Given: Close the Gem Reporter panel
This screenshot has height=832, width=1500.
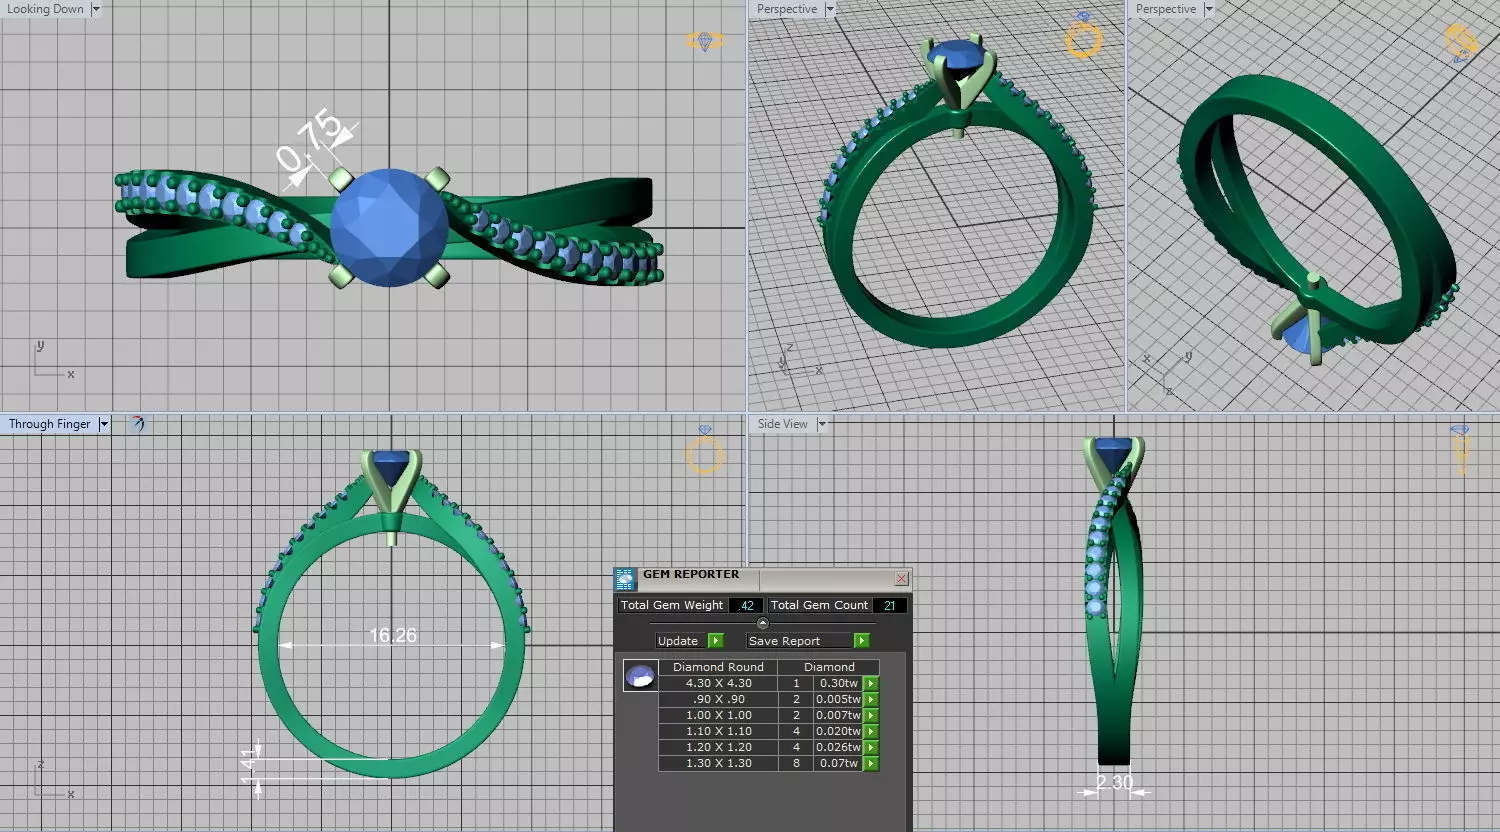Looking at the screenshot, I should coord(902,578).
